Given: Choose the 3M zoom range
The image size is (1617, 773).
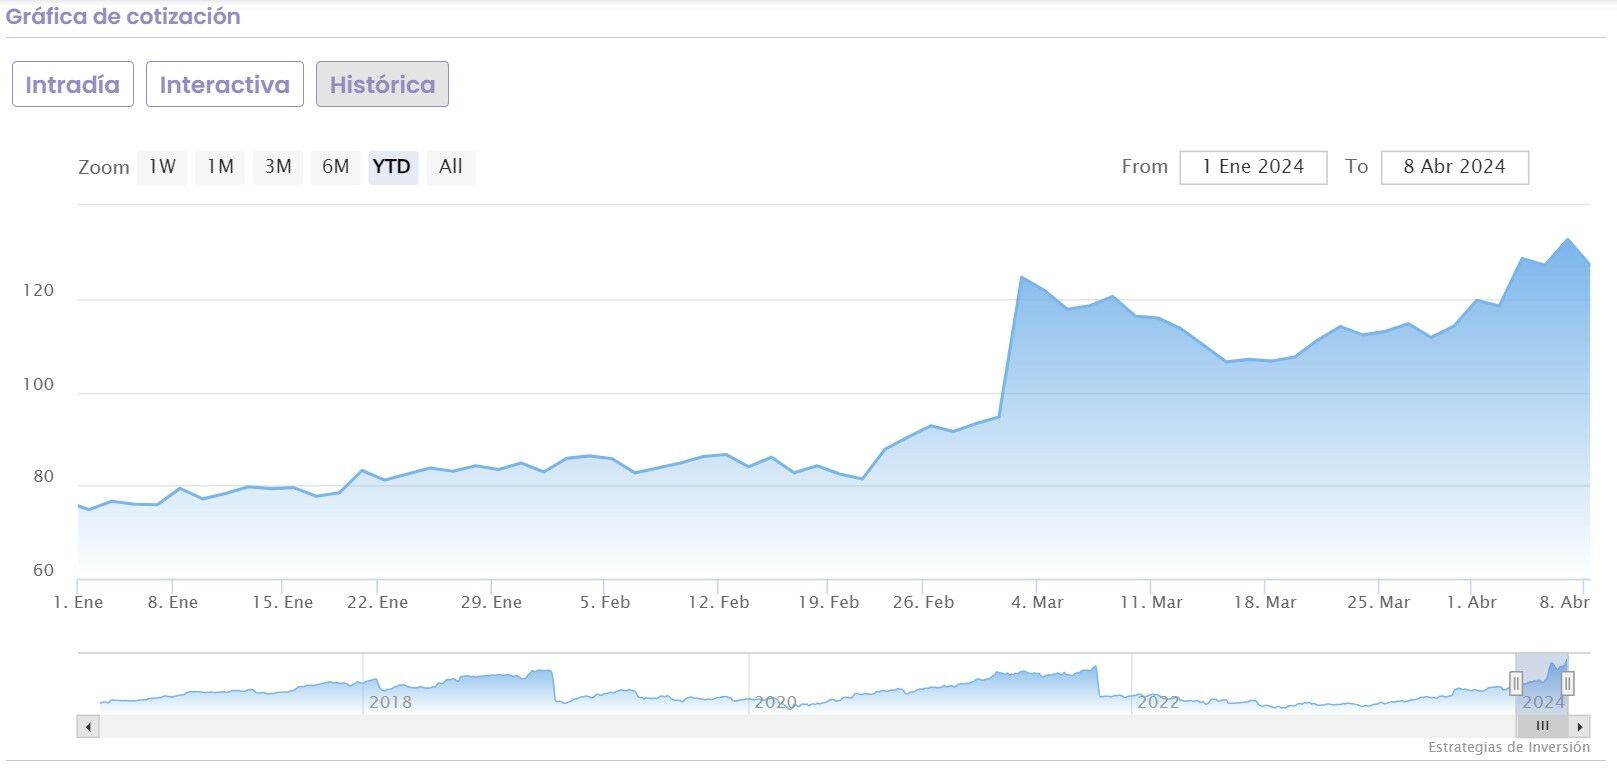Looking at the screenshot, I should point(278,167).
